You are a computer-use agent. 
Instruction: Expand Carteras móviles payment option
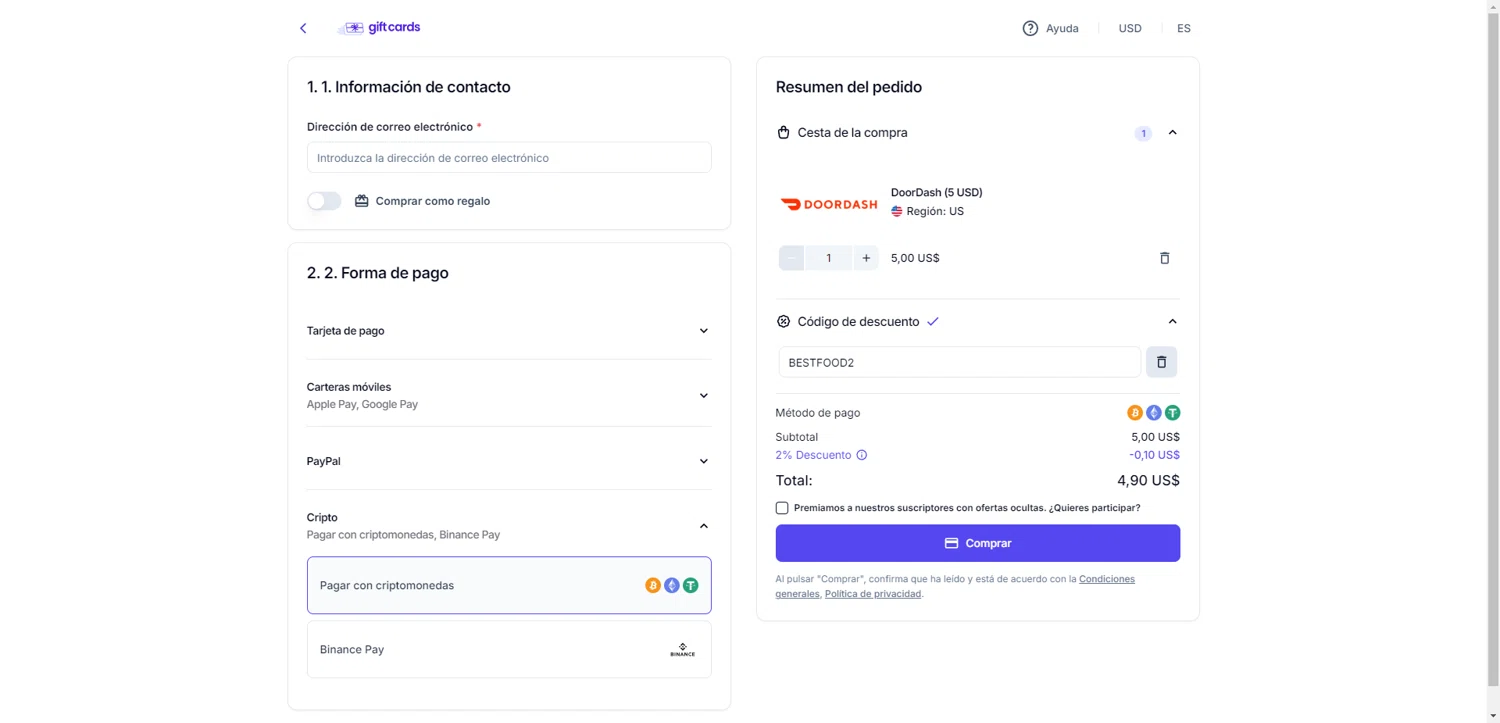(x=509, y=395)
